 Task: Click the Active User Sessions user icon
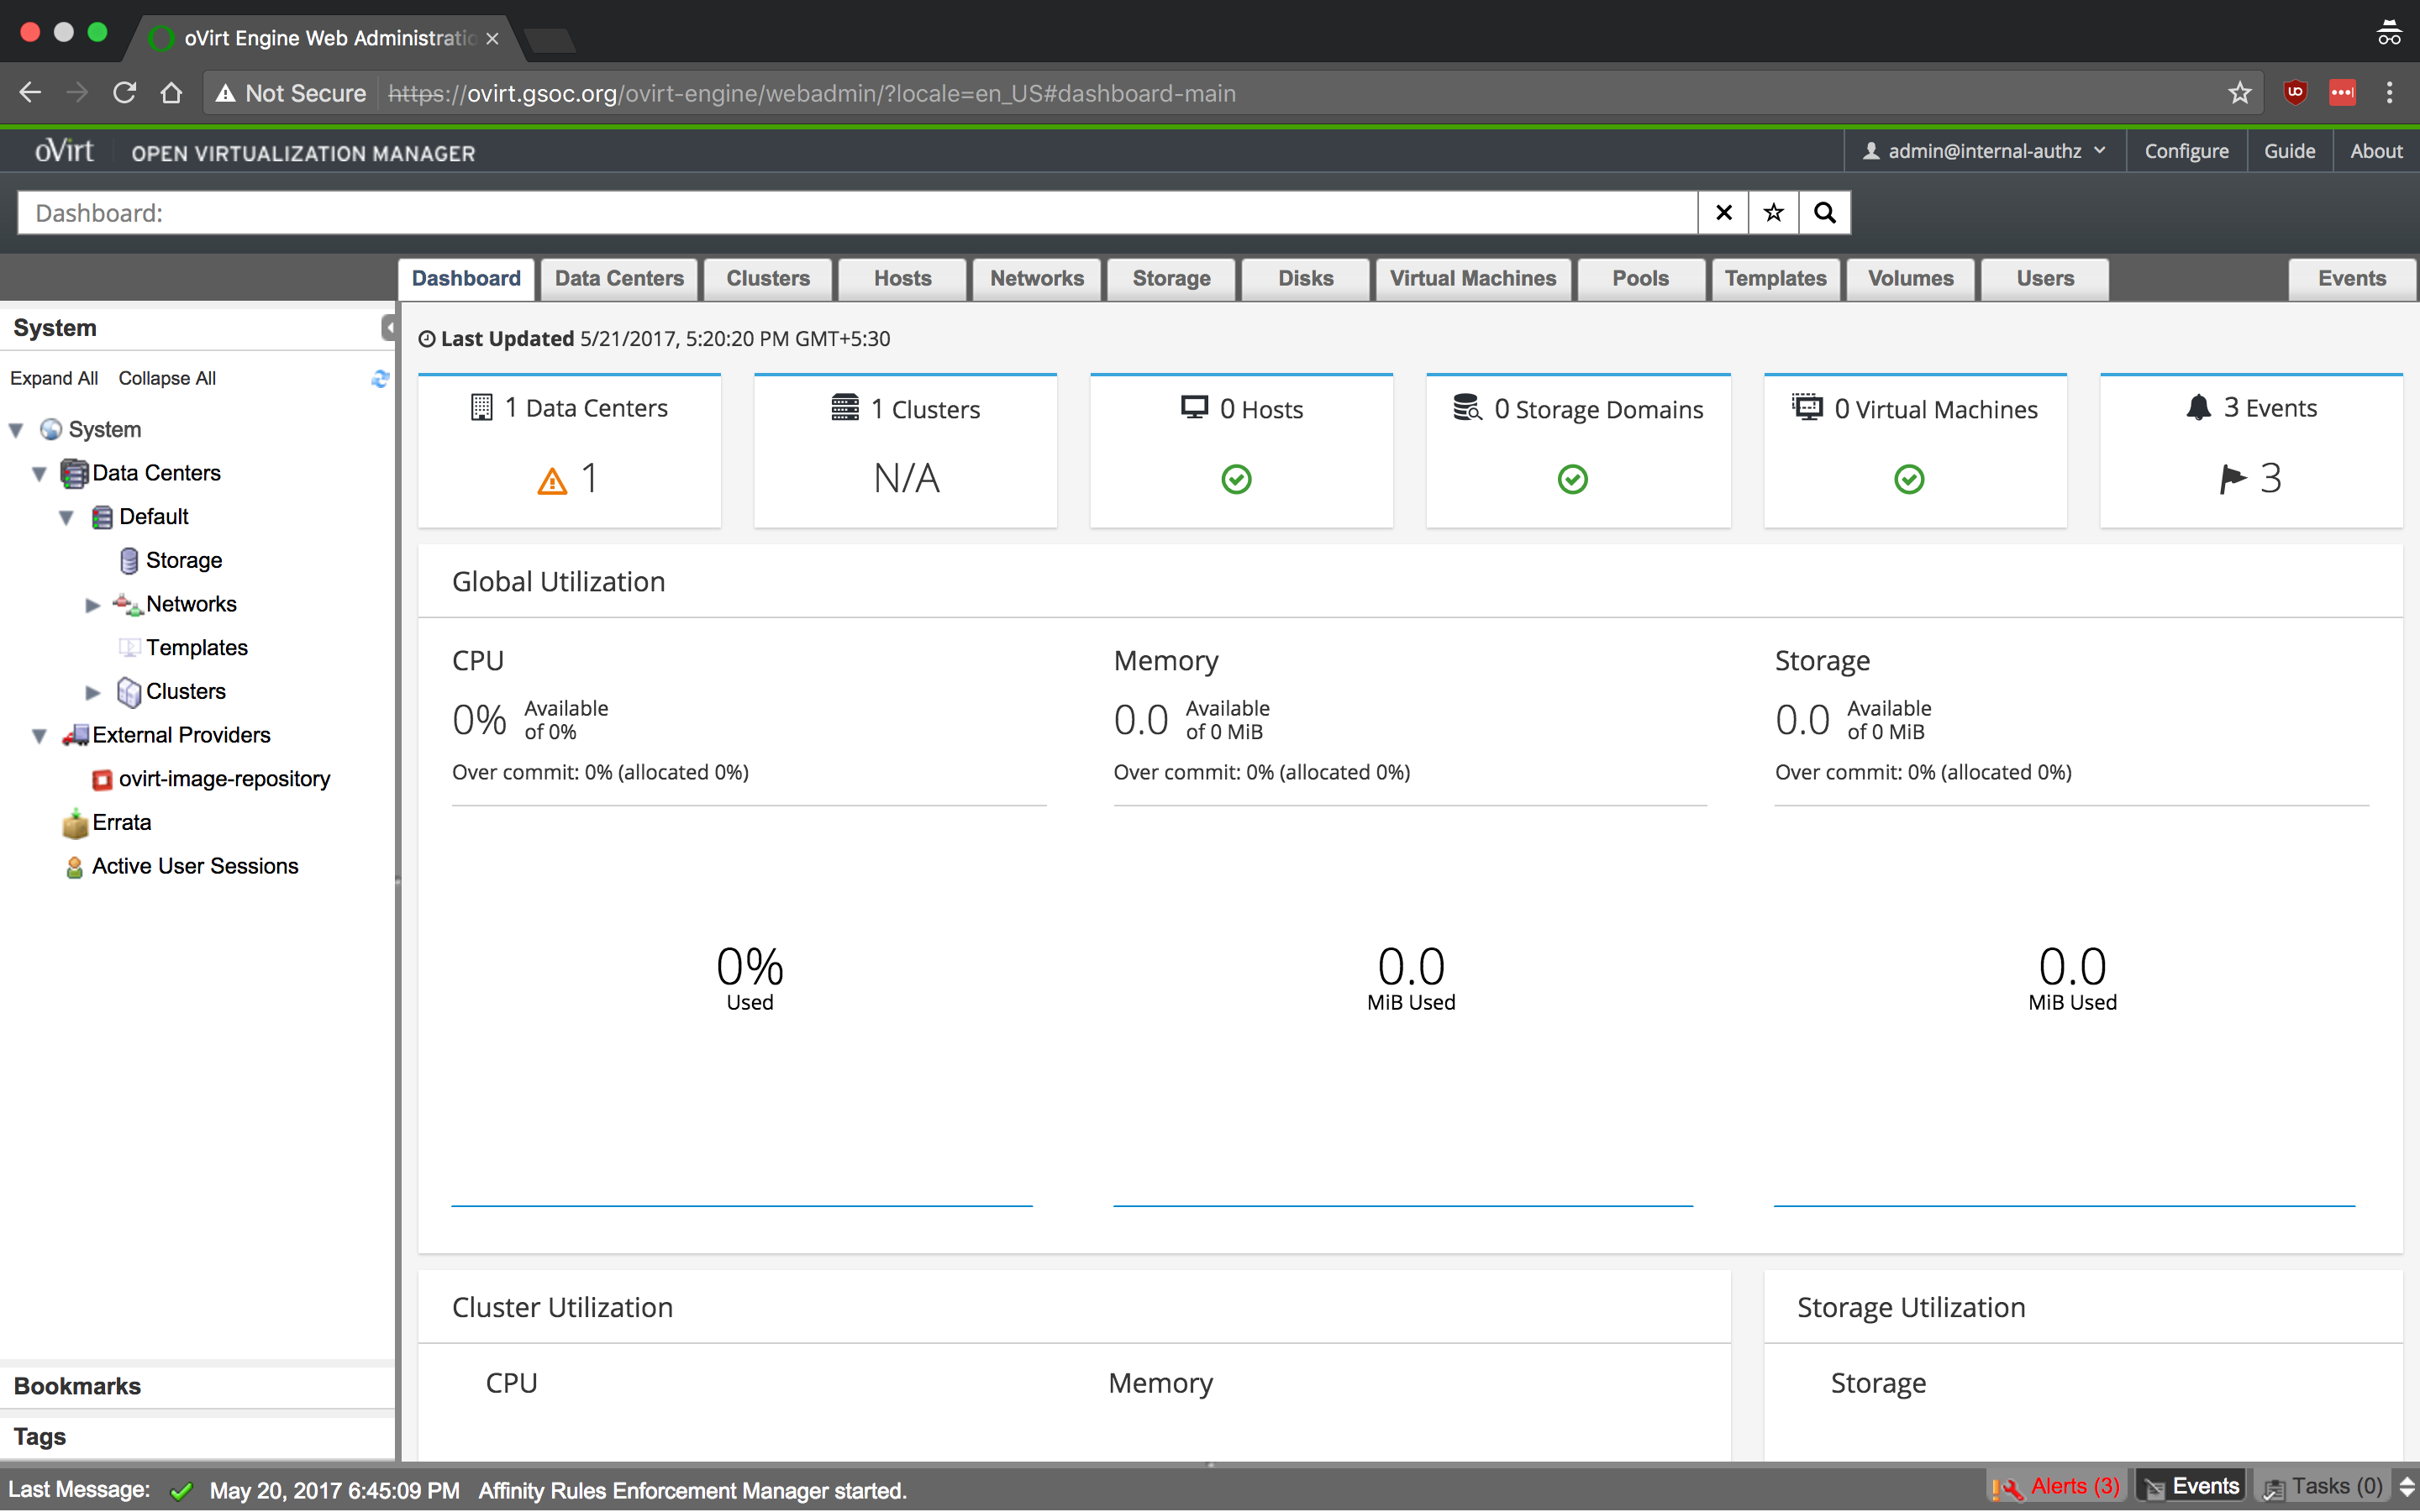(74, 867)
